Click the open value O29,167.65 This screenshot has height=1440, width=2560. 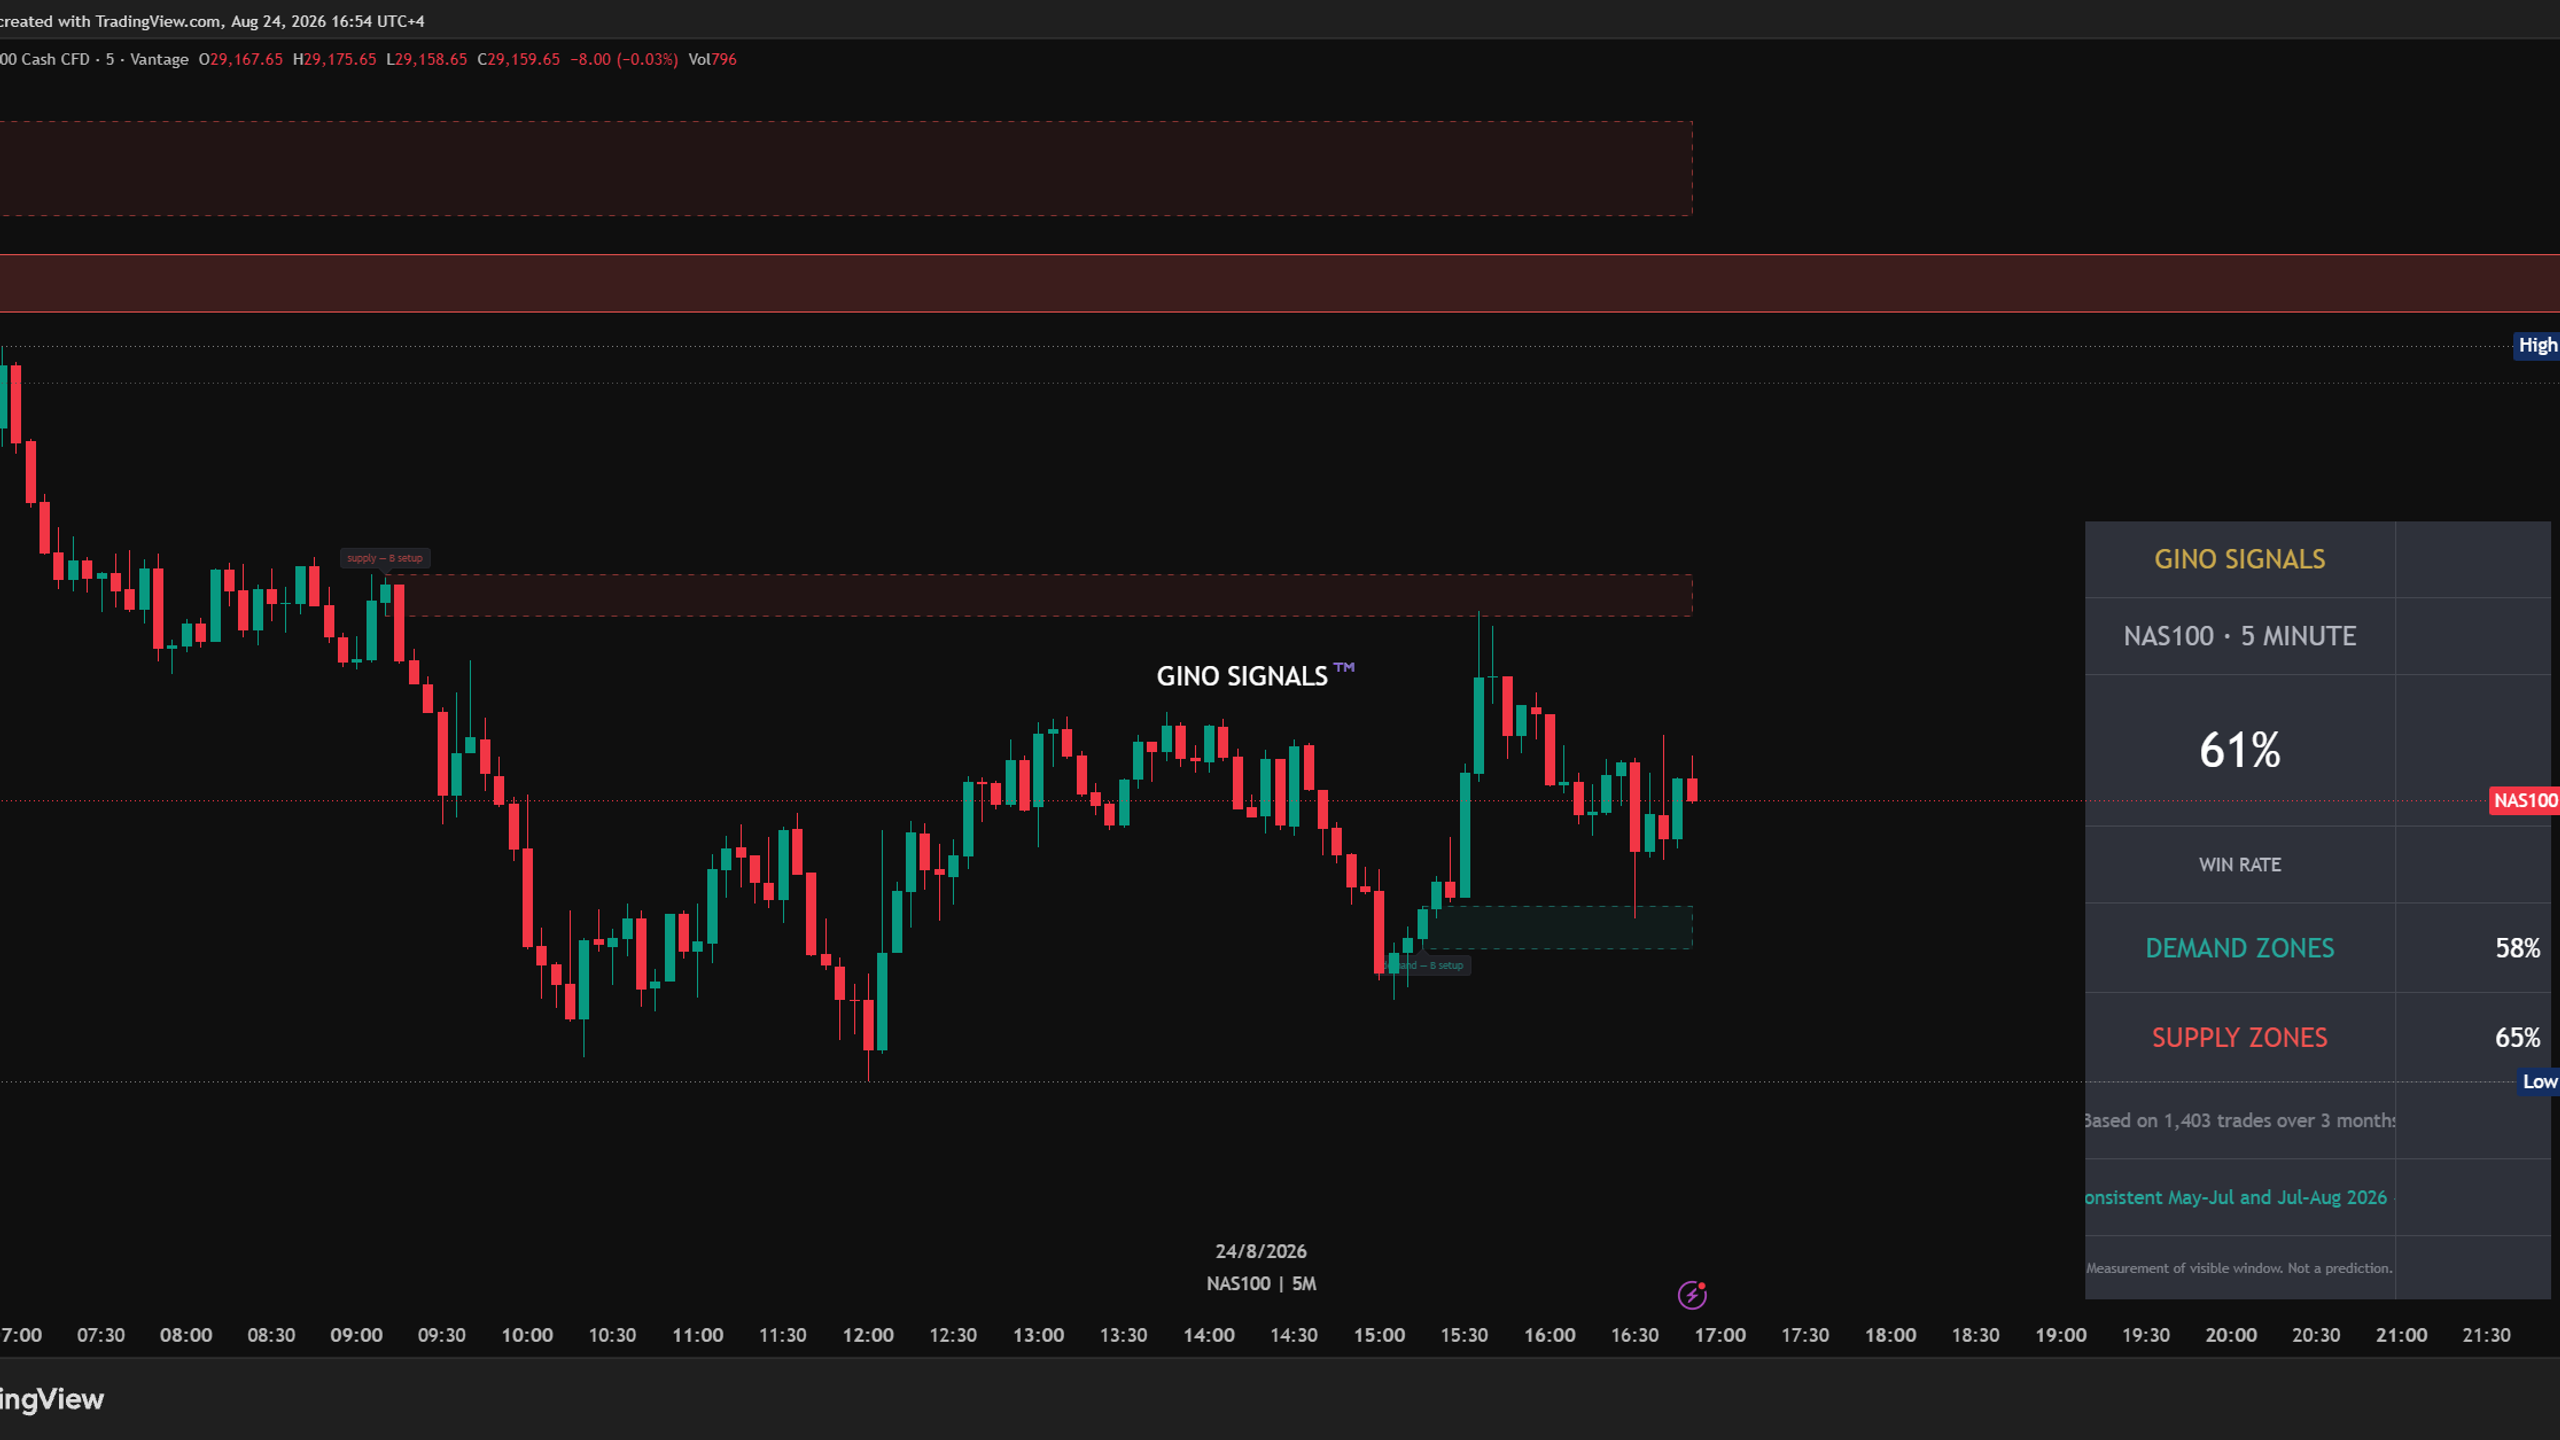(x=240, y=59)
